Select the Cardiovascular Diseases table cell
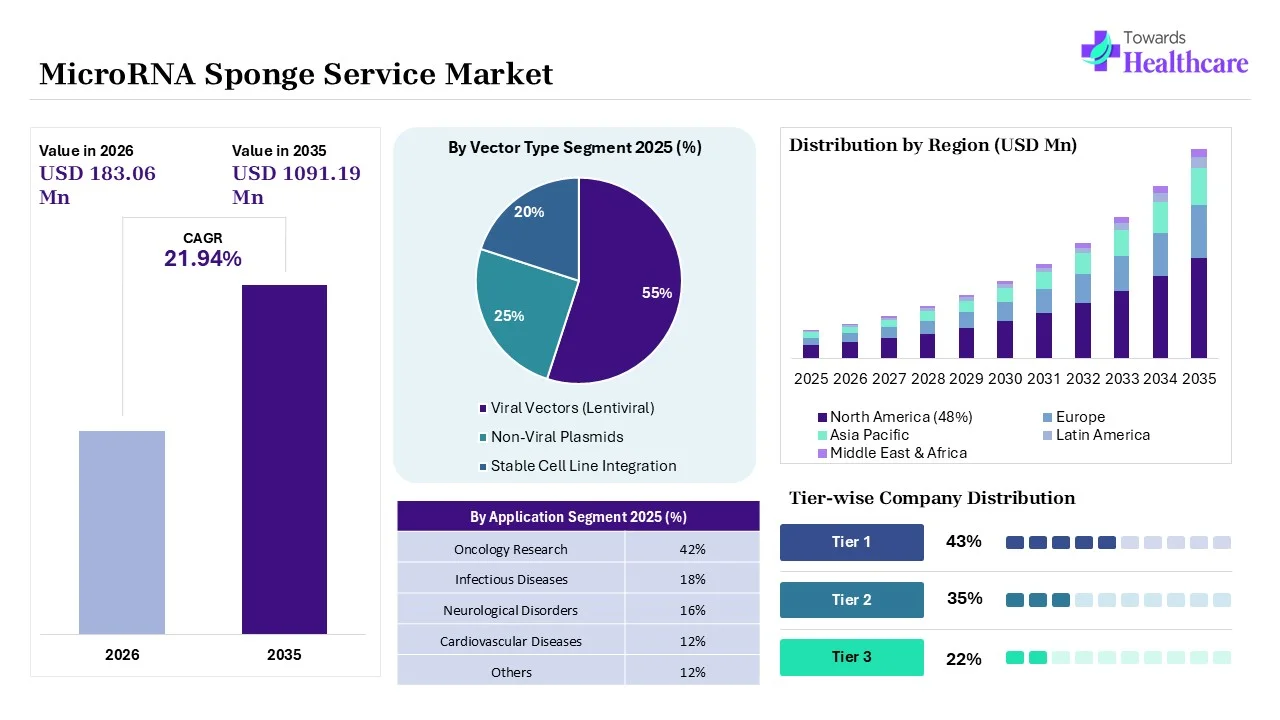The image size is (1280, 720). tap(511, 641)
